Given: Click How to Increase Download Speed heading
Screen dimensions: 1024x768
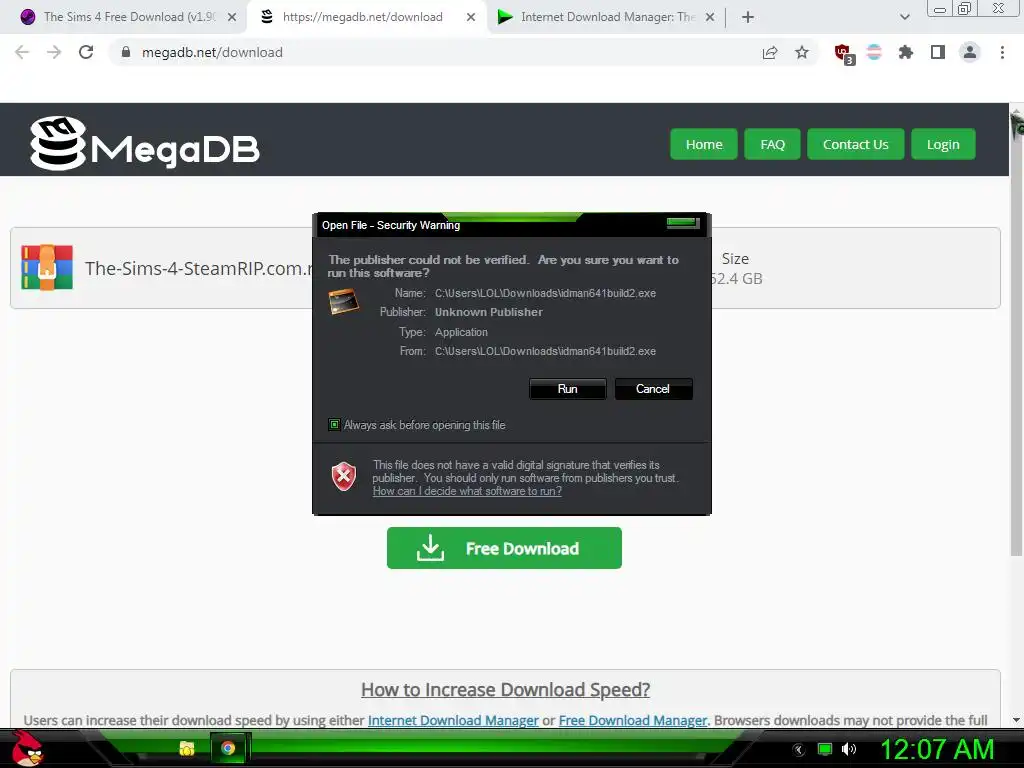Looking at the screenshot, I should coord(505,690).
